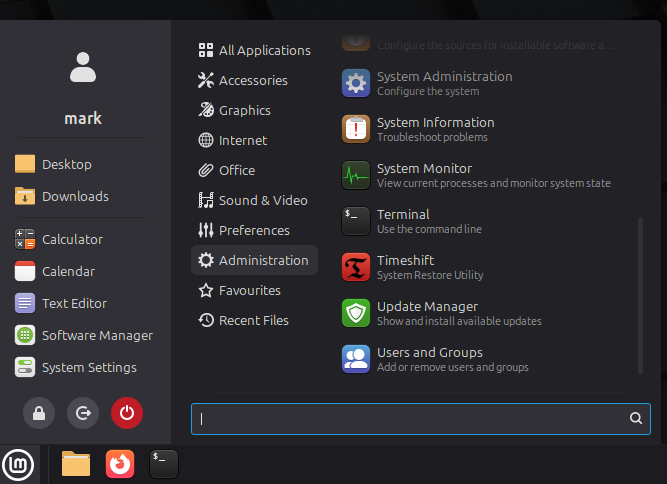667x484 pixels.
Task: Select the Internet category
Action: pyautogui.click(x=254, y=140)
